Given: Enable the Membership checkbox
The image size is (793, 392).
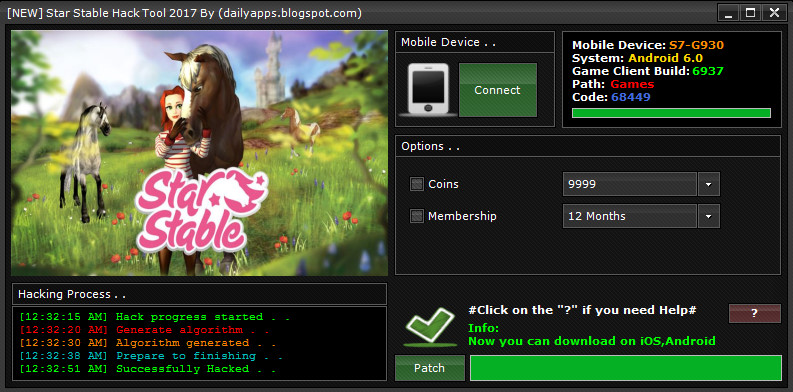Looking at the screenshot, I should [x=417, y=216].
